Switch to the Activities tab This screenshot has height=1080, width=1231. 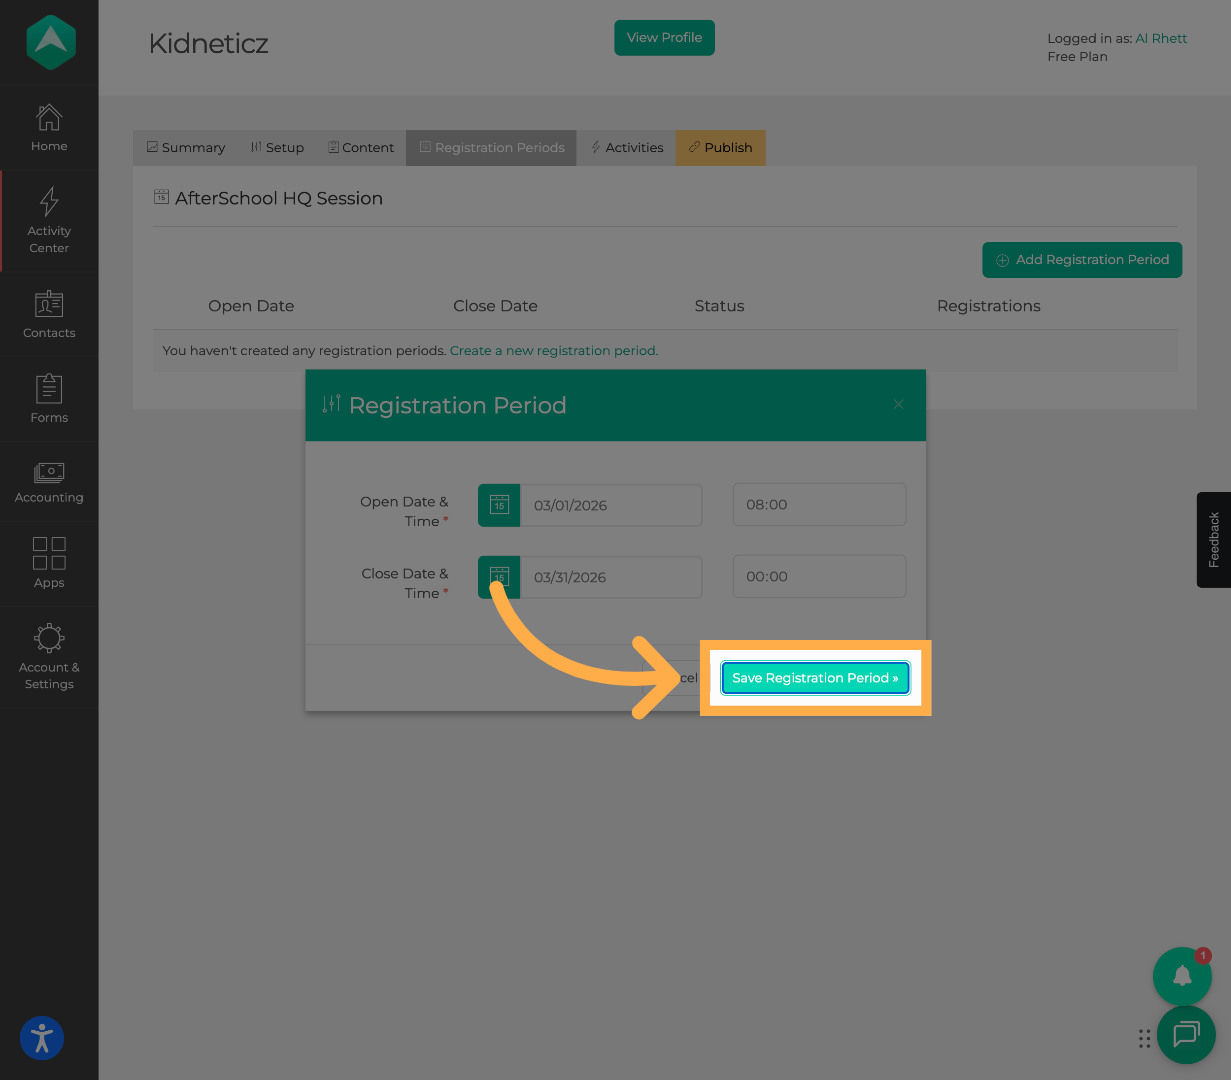tap(627, 148)
